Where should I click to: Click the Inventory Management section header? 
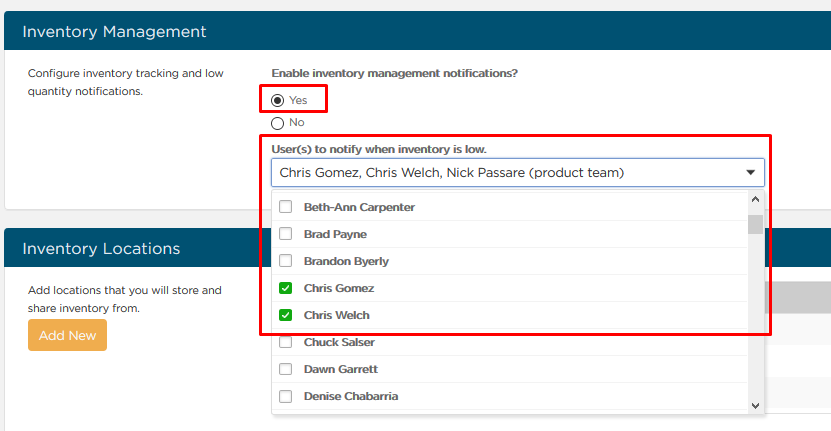pos(114,31)
